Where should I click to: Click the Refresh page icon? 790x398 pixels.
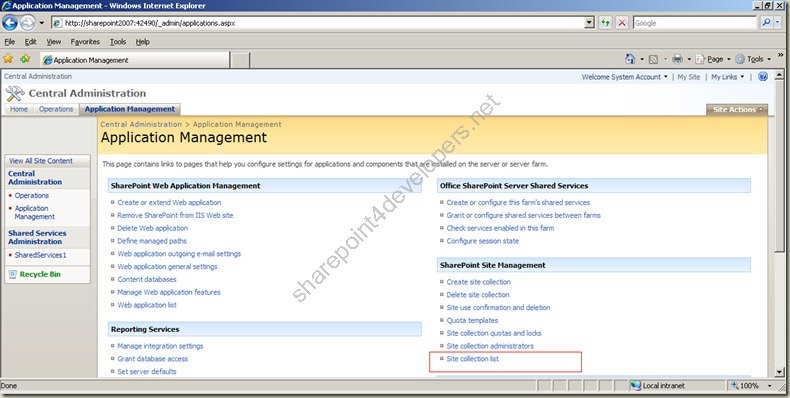605,23
